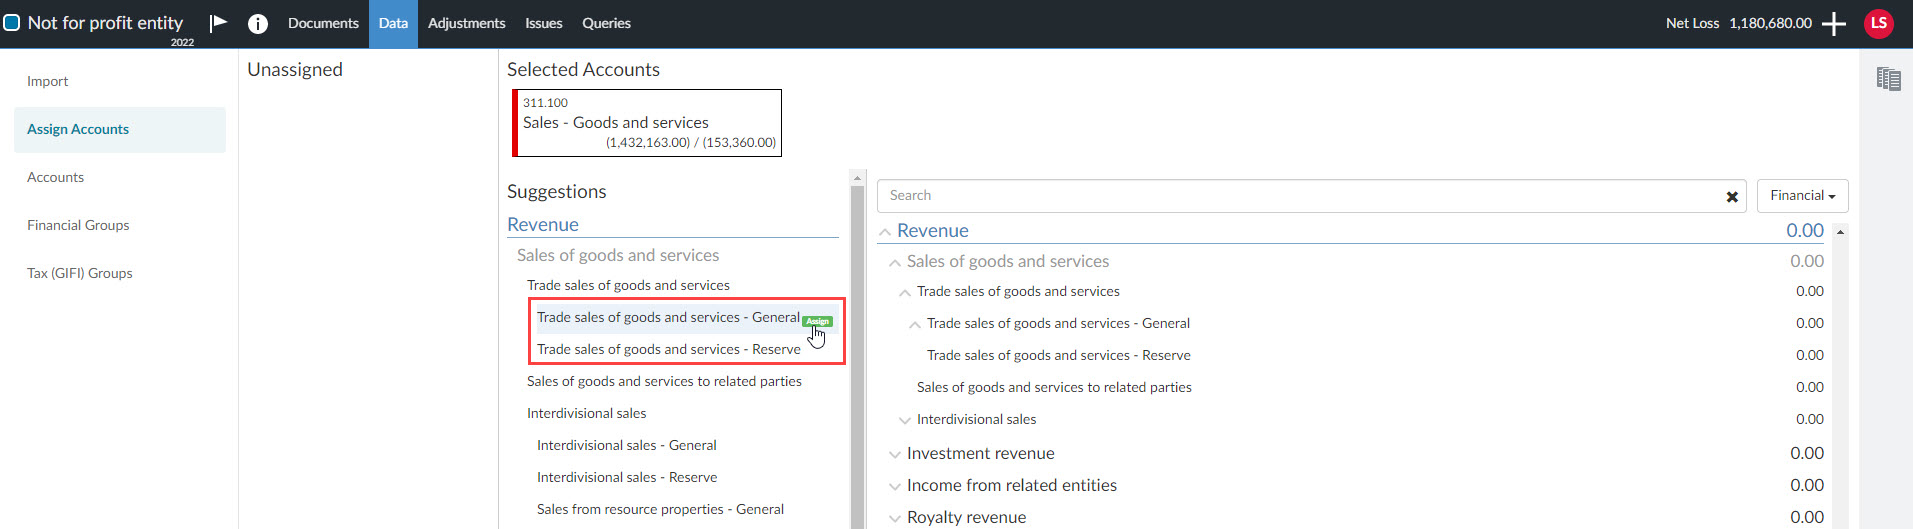The height and width of the screenshot is (529, 1913).
Task: Clear the search box with X icon
Action: 1732,197
